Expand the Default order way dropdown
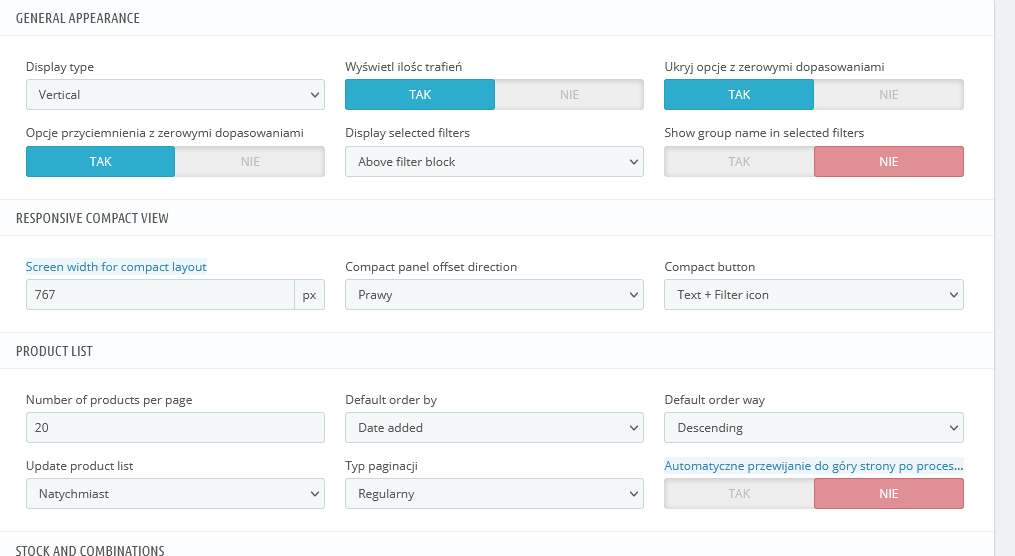This screenshot has height=556, width=1015. coord(813,428)
